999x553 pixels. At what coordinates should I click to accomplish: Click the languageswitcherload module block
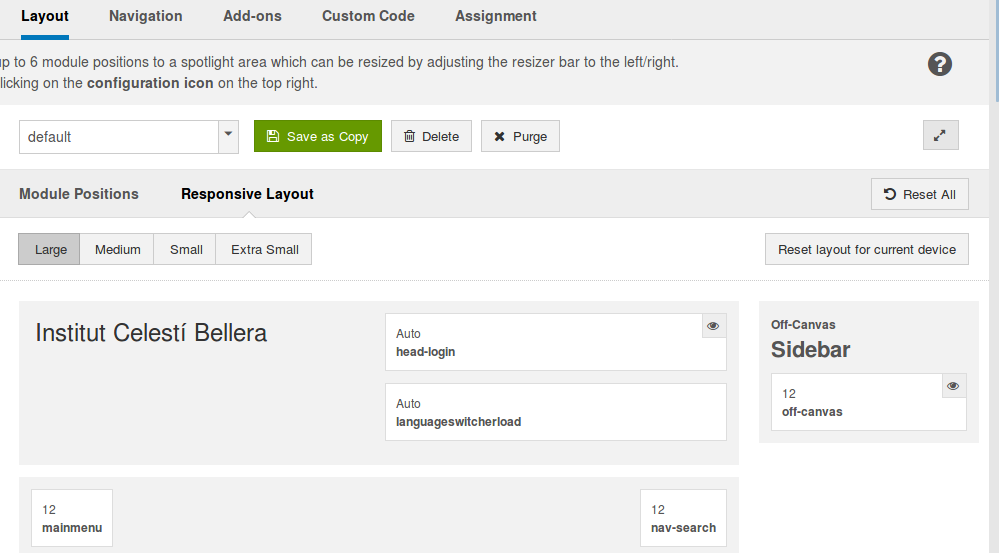click(555, 412)
